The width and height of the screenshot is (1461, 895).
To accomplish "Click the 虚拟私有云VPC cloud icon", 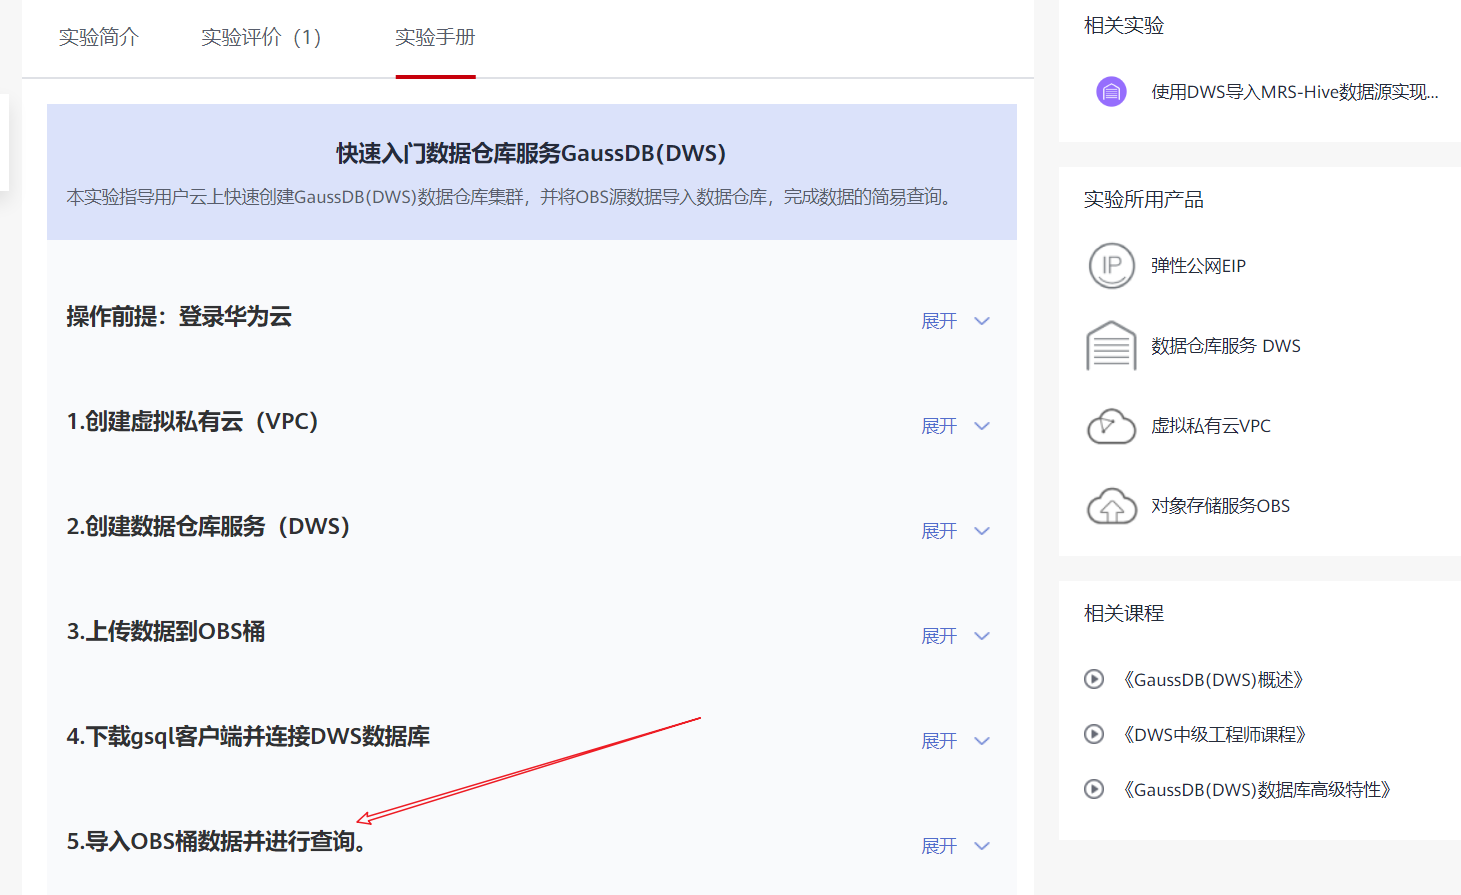I will click(x=1111, y=426).
